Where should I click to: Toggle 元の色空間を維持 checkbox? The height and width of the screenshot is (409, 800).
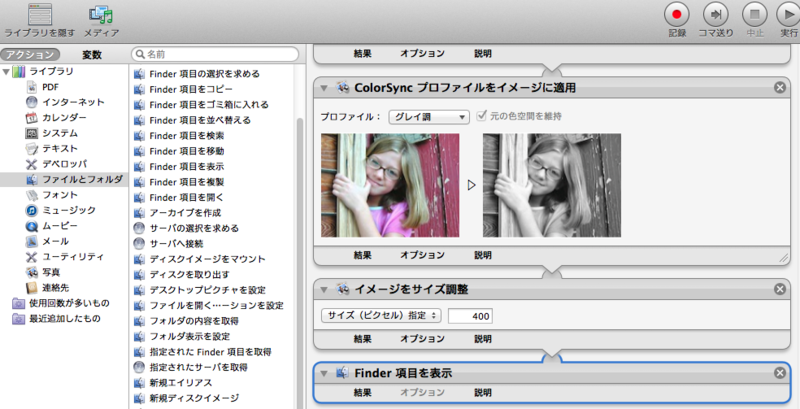[480, 116]
